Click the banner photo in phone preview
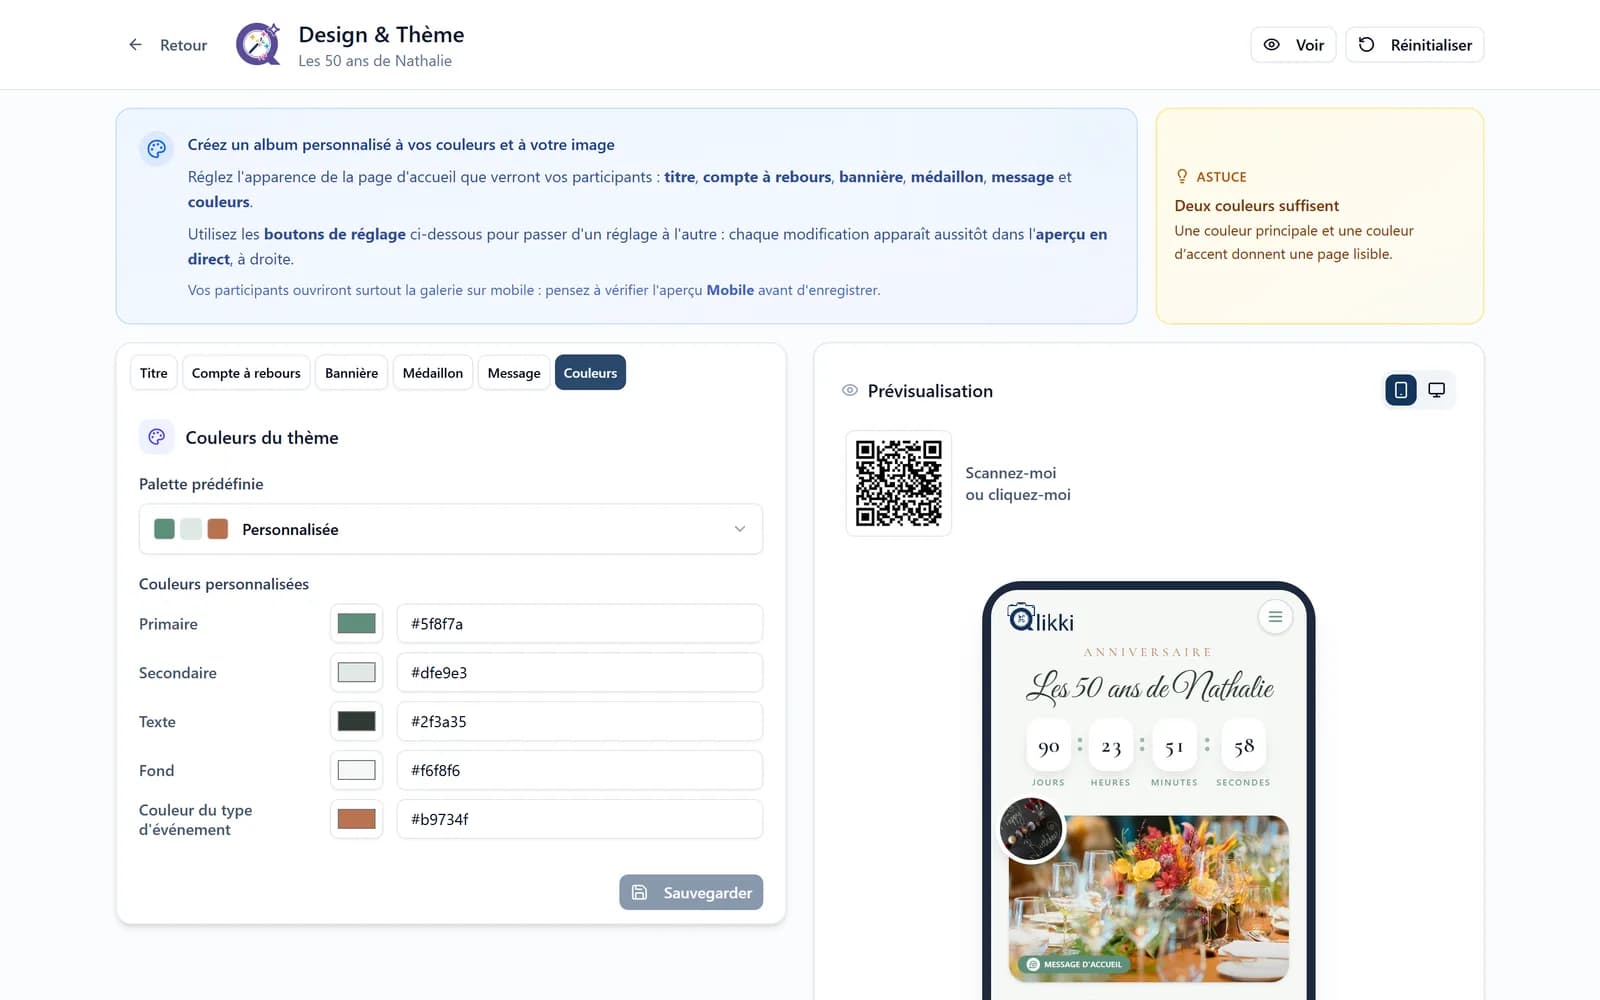Viewport: 1600px width, 1000px height. [x=1149, y=898]
